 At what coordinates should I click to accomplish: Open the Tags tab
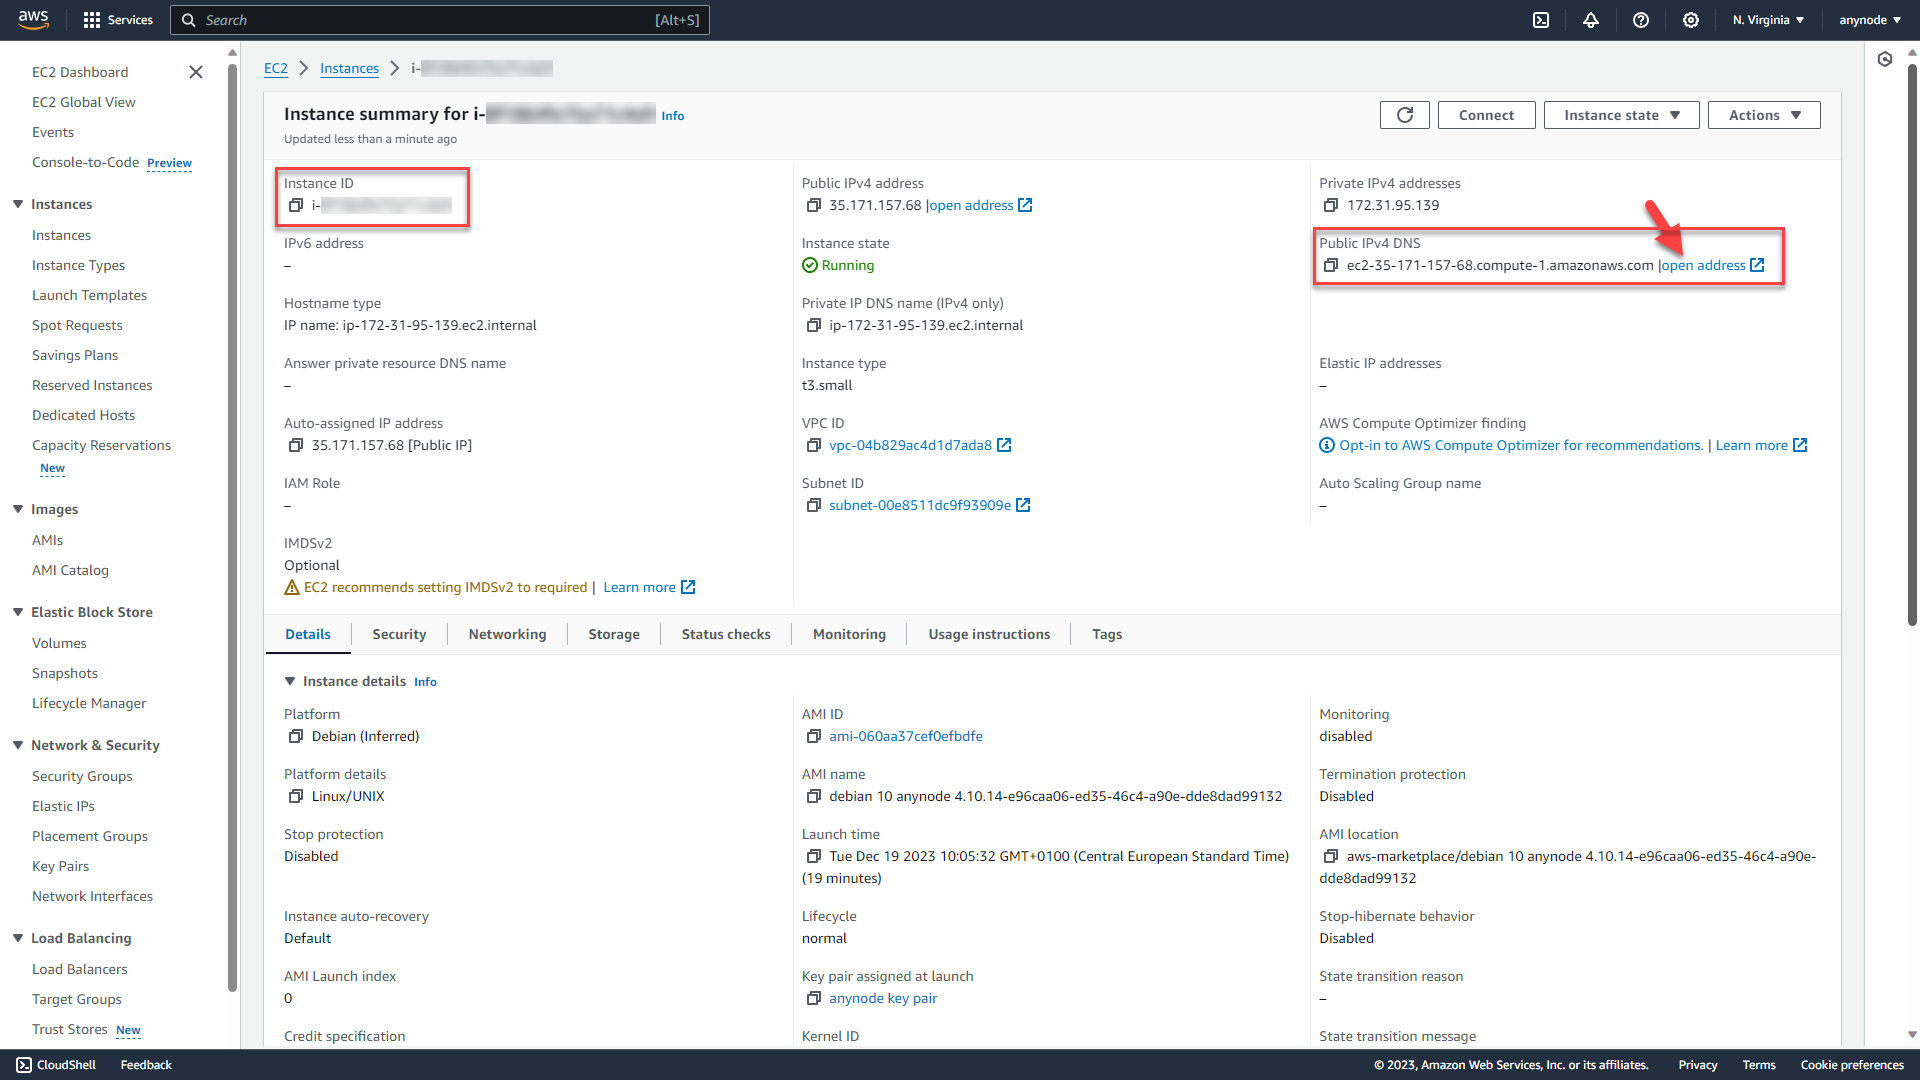tap(1107, 634)
